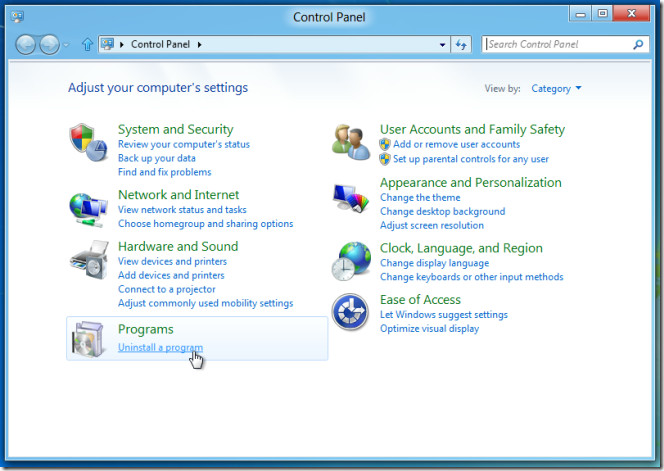
Task: Click the Uninstall a program link
Action: point(160,347)
